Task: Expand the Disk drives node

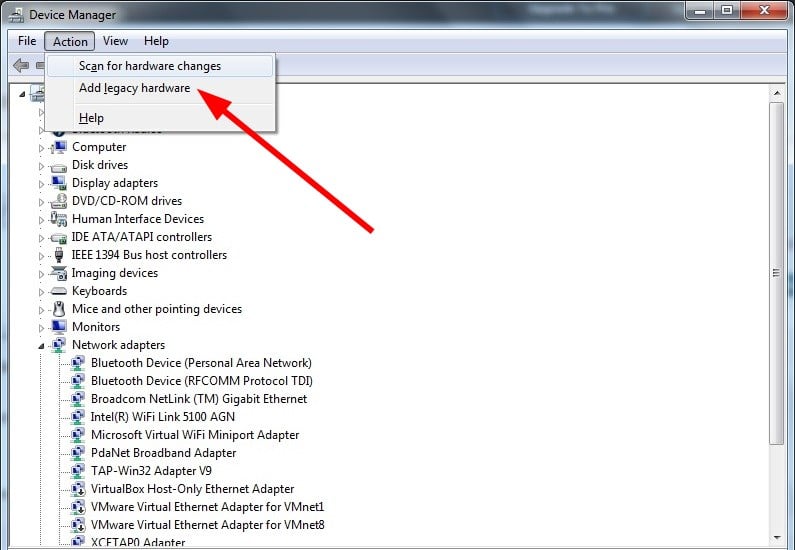Action: 42,166
